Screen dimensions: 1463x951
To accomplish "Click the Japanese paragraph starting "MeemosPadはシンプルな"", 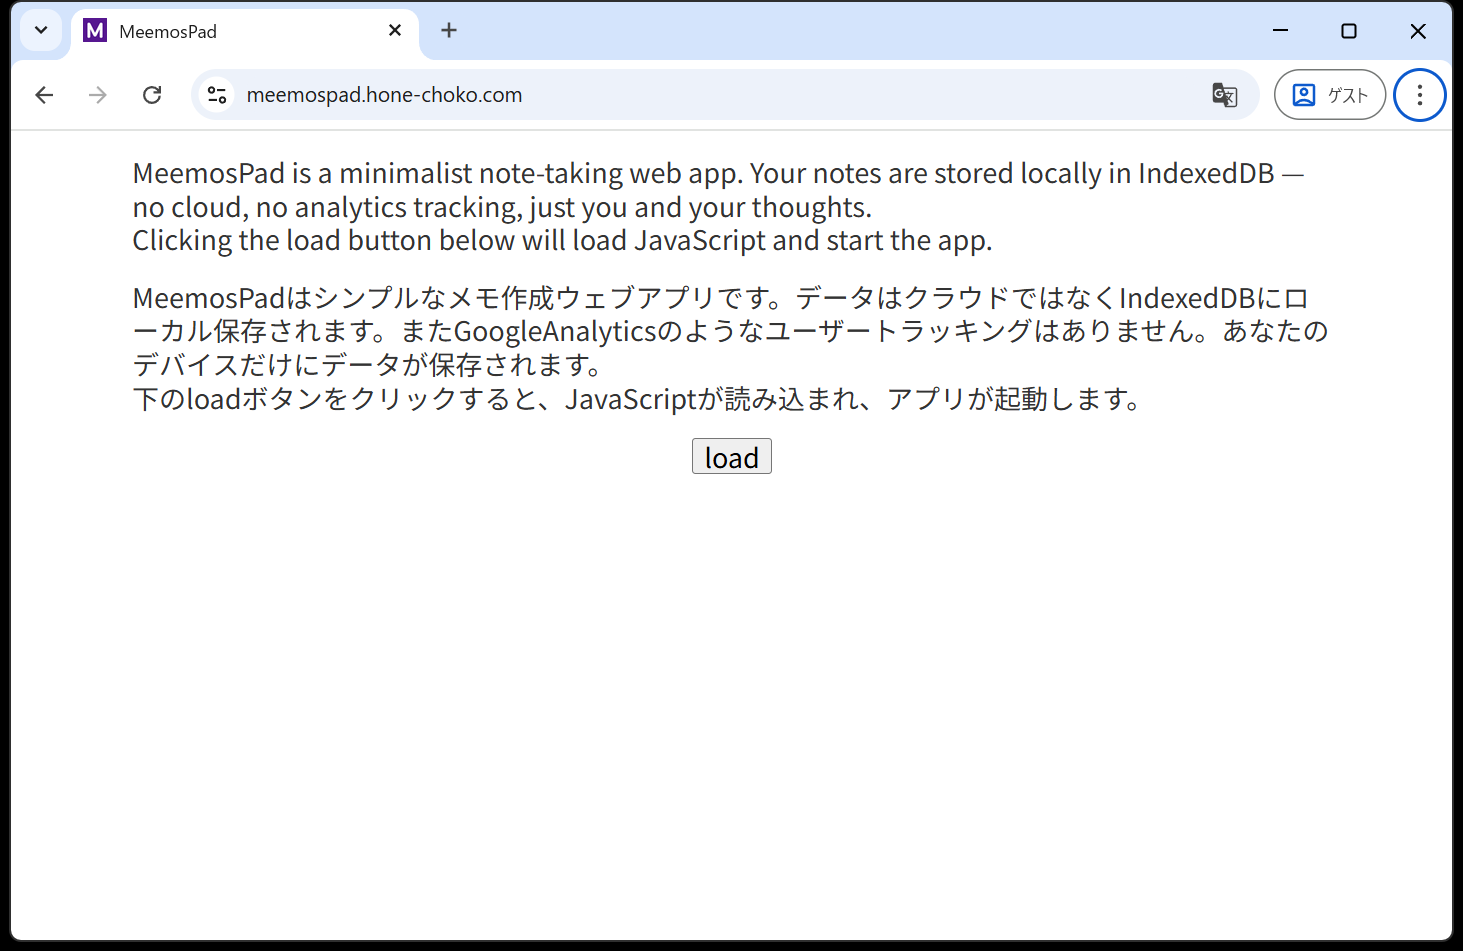I will click(x=730, y=348).
